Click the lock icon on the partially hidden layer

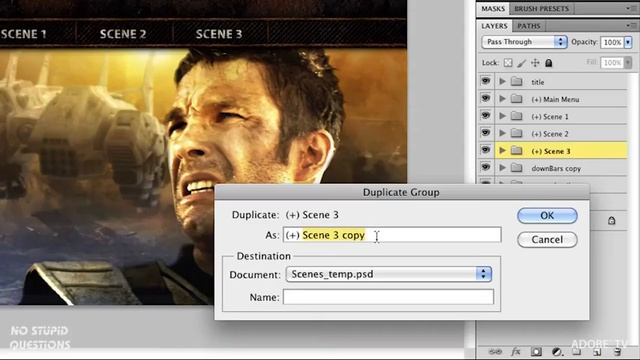[x=611, y=220]
